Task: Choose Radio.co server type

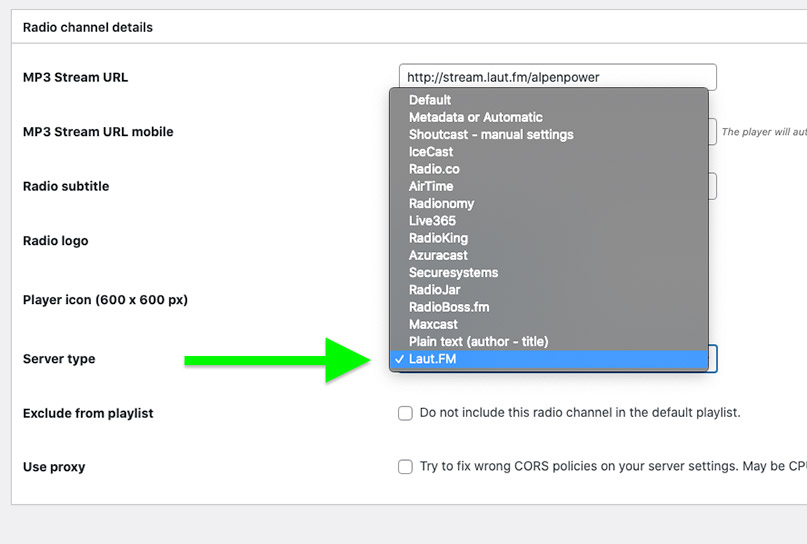Action: coord(434,169)
